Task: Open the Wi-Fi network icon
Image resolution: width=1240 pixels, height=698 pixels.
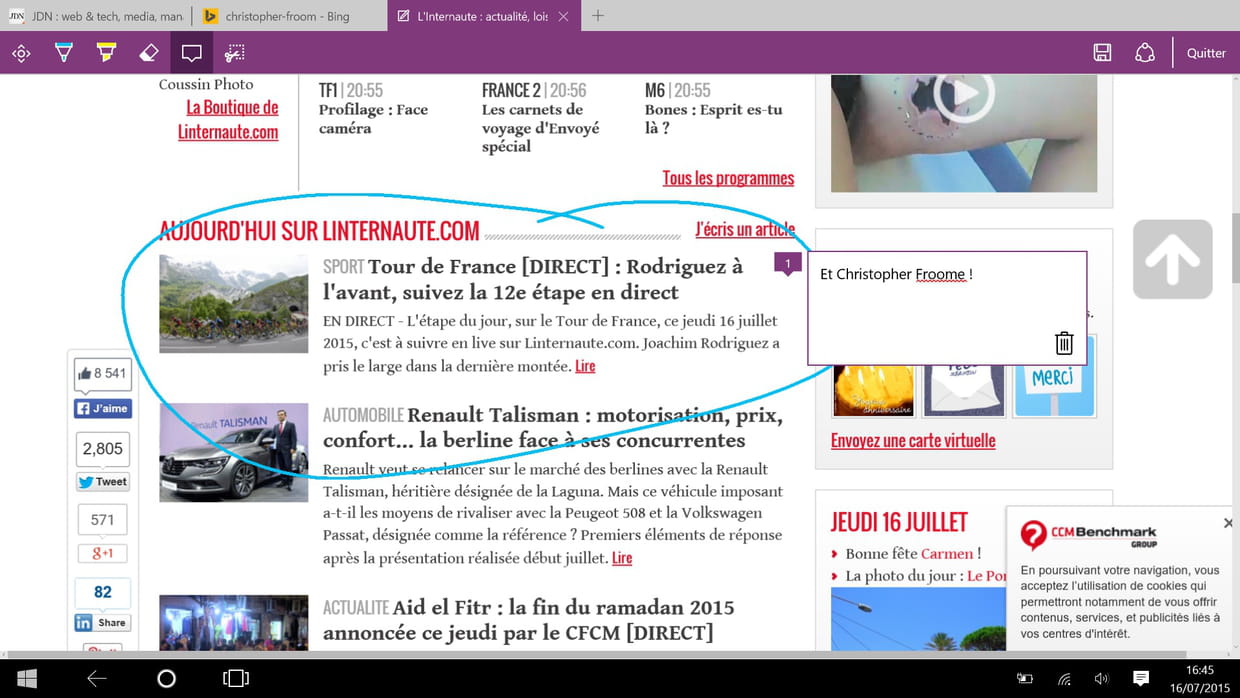Action: (1064, 680)
